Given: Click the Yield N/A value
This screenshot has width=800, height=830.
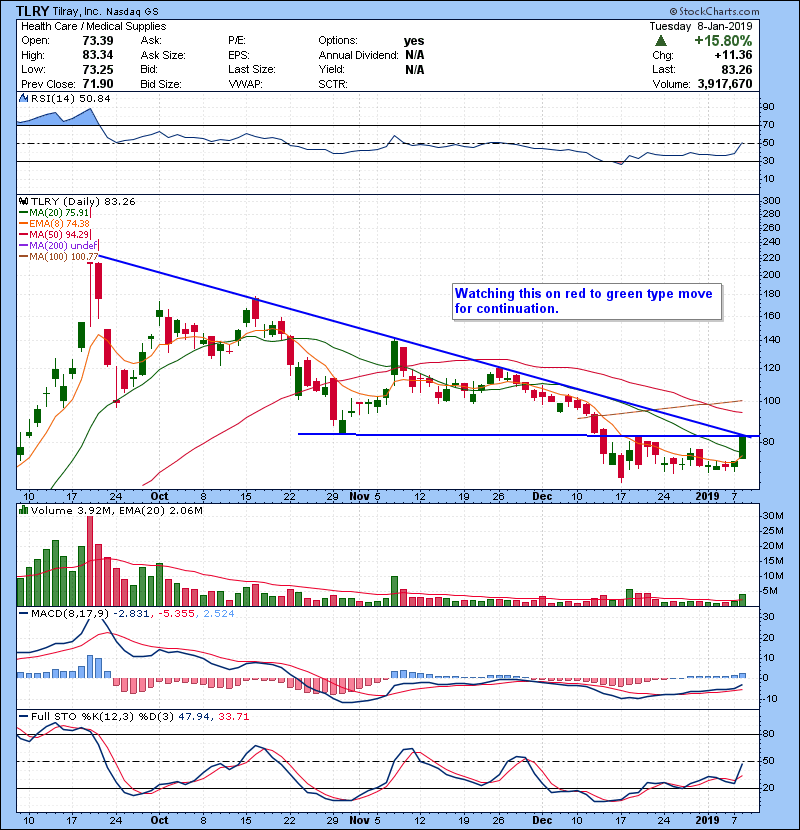Looking at the screenshot, I should (415, 69).
